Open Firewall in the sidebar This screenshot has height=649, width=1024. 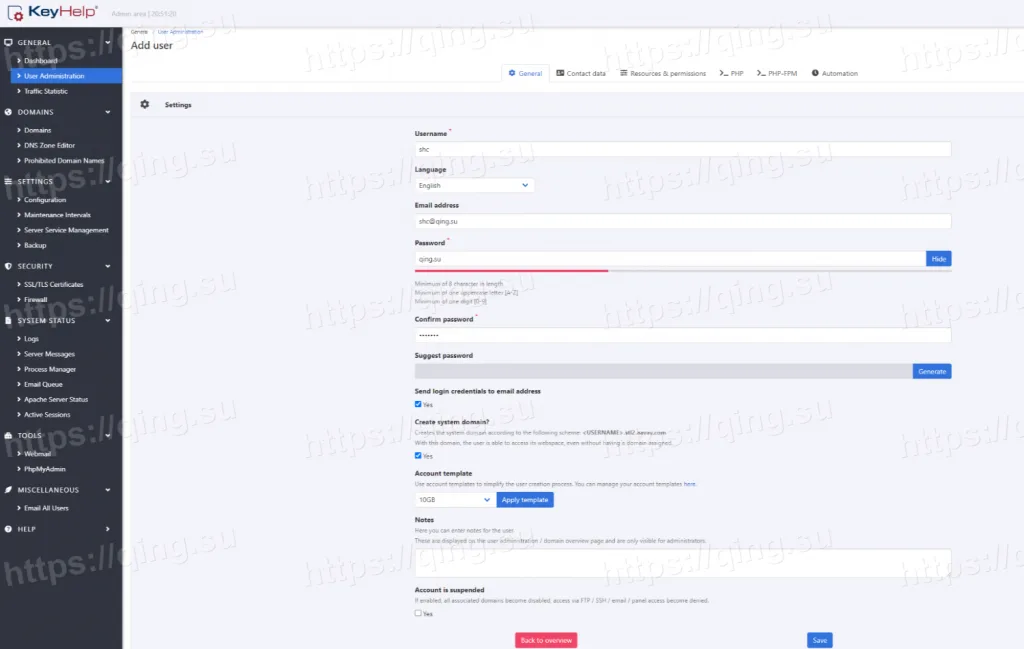(35, 300)
